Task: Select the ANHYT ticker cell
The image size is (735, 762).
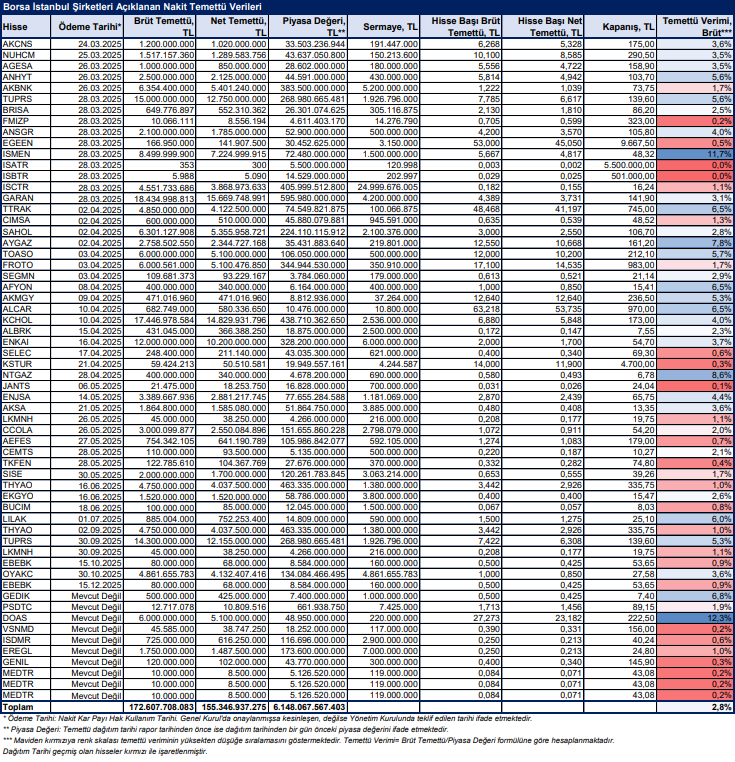Action: click(x=26, y=77)
